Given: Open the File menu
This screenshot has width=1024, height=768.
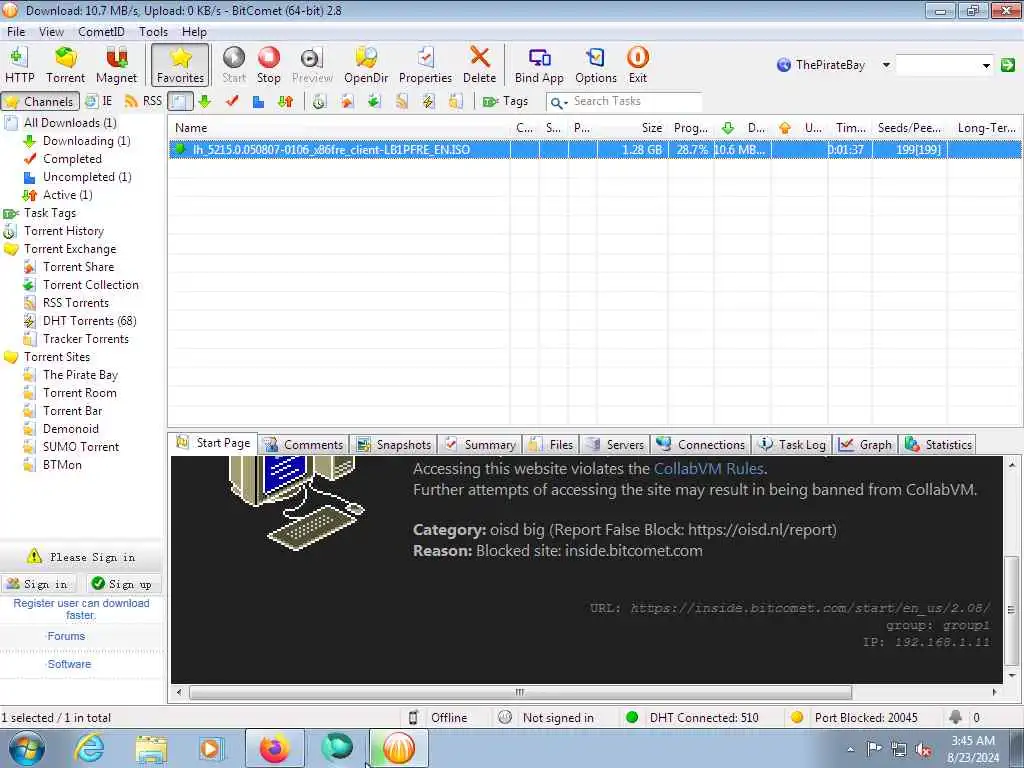Looking at the screenshot, I should pos(16,31).
